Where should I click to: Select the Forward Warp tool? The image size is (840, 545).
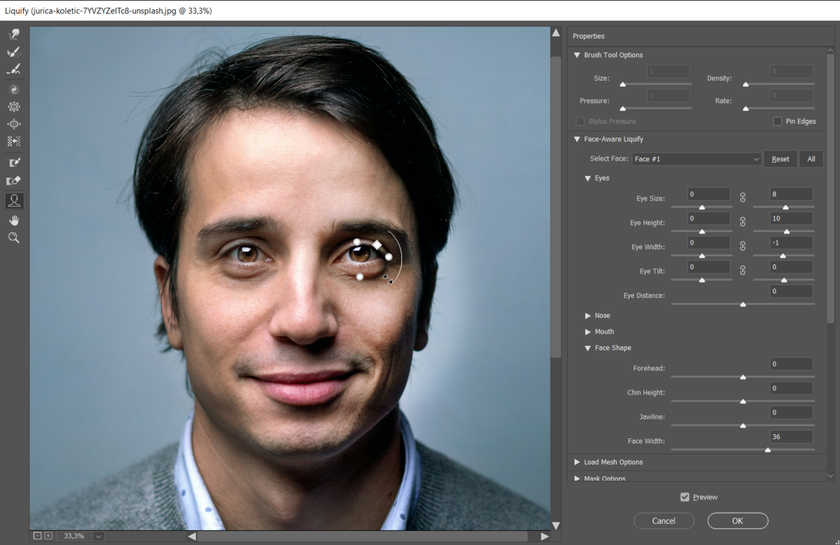coord(14,34)
